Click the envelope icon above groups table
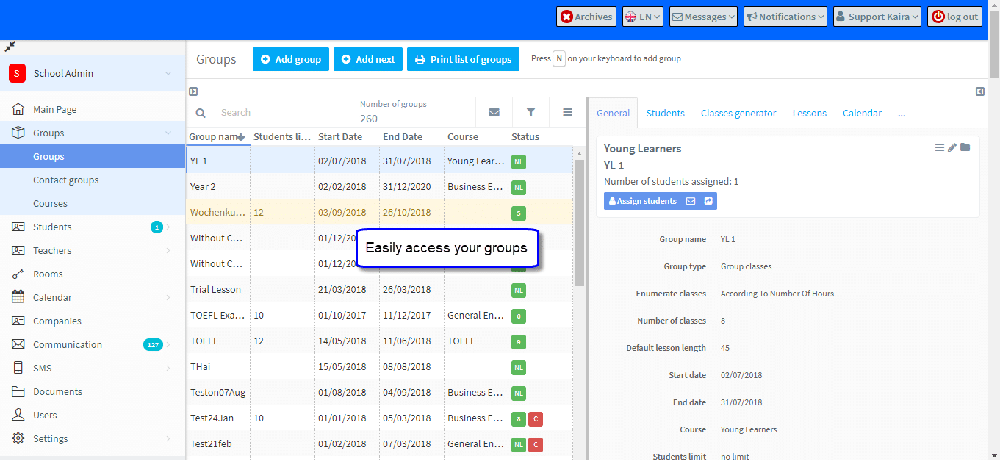The width and height of the screenshot is (1000, 460). tap(494, 112)
